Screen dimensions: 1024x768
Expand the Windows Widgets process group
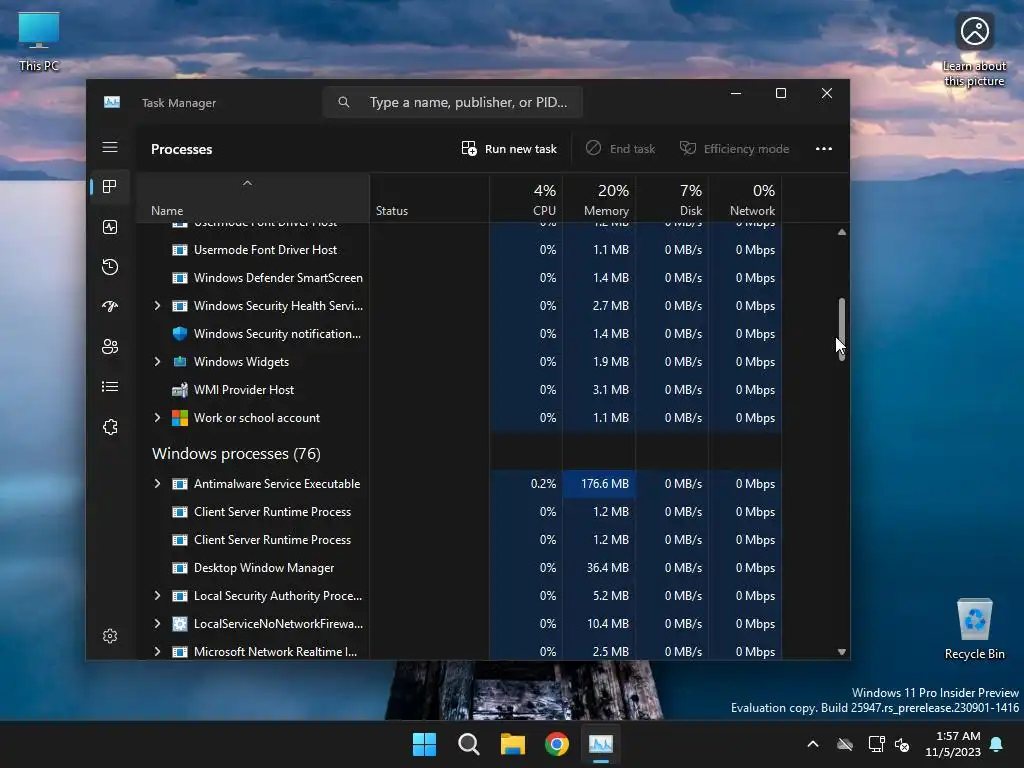point(157,362)
